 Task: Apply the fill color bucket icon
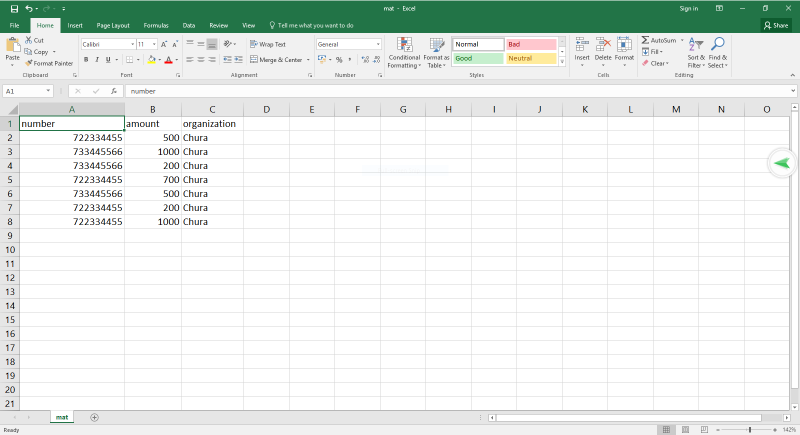tap(152, 60)
